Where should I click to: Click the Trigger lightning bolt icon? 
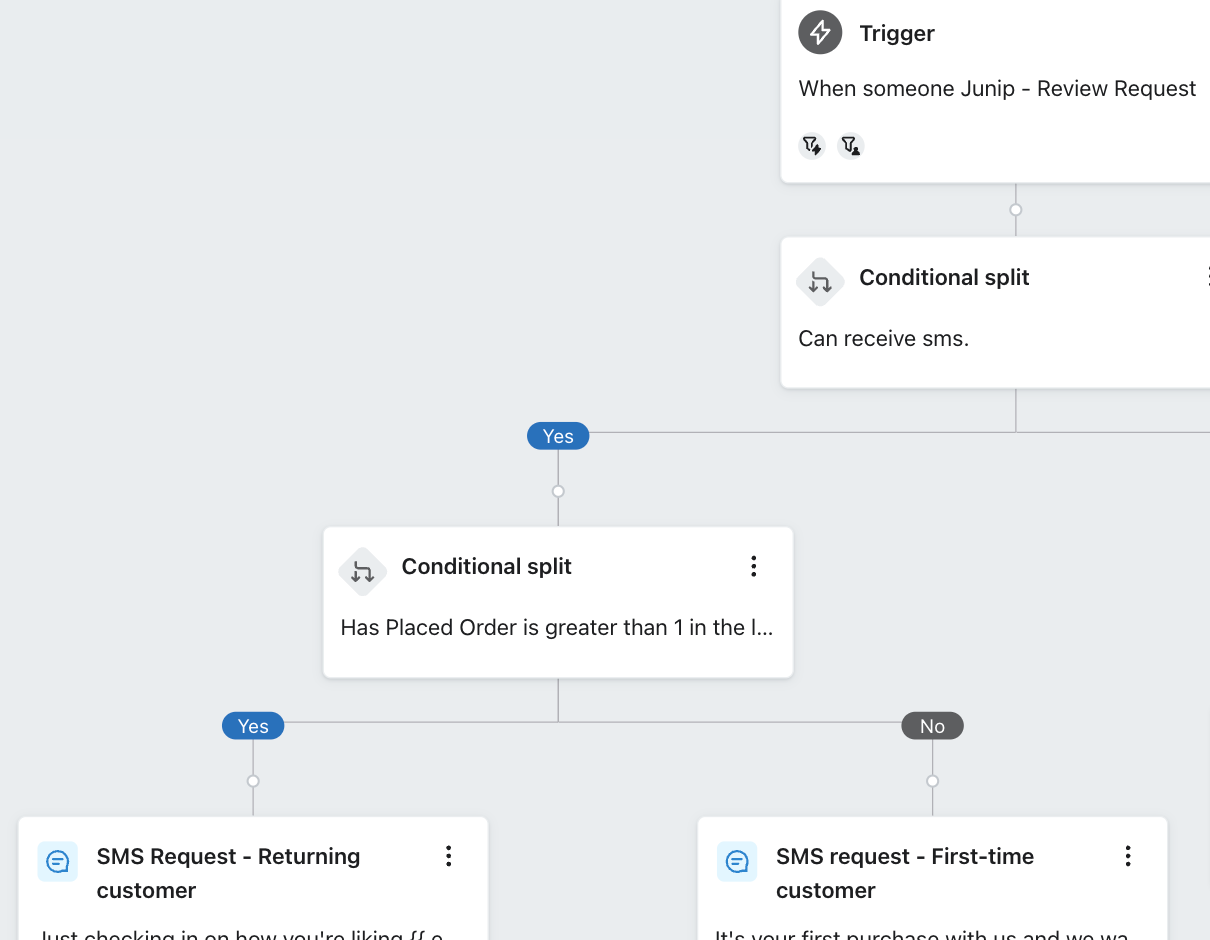point(820,33)
